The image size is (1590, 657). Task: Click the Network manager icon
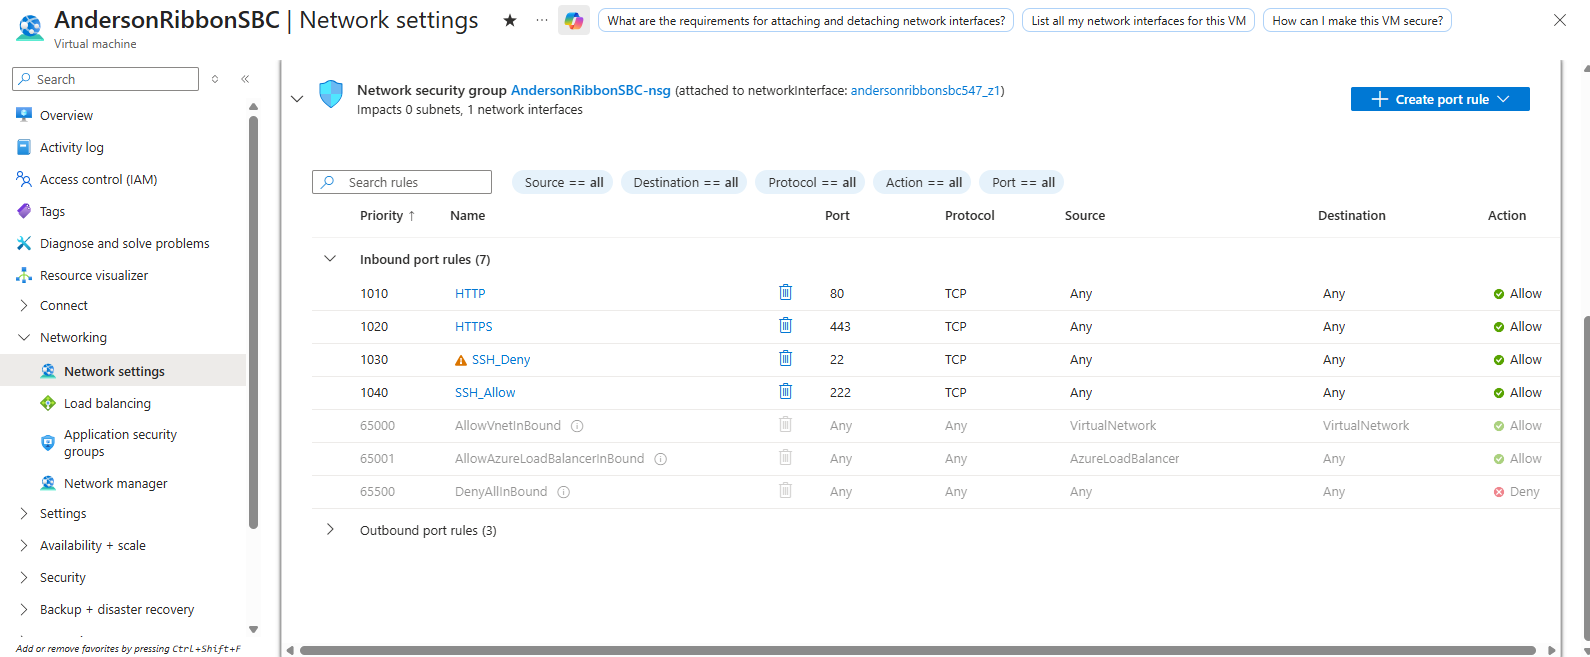point(48,483)
